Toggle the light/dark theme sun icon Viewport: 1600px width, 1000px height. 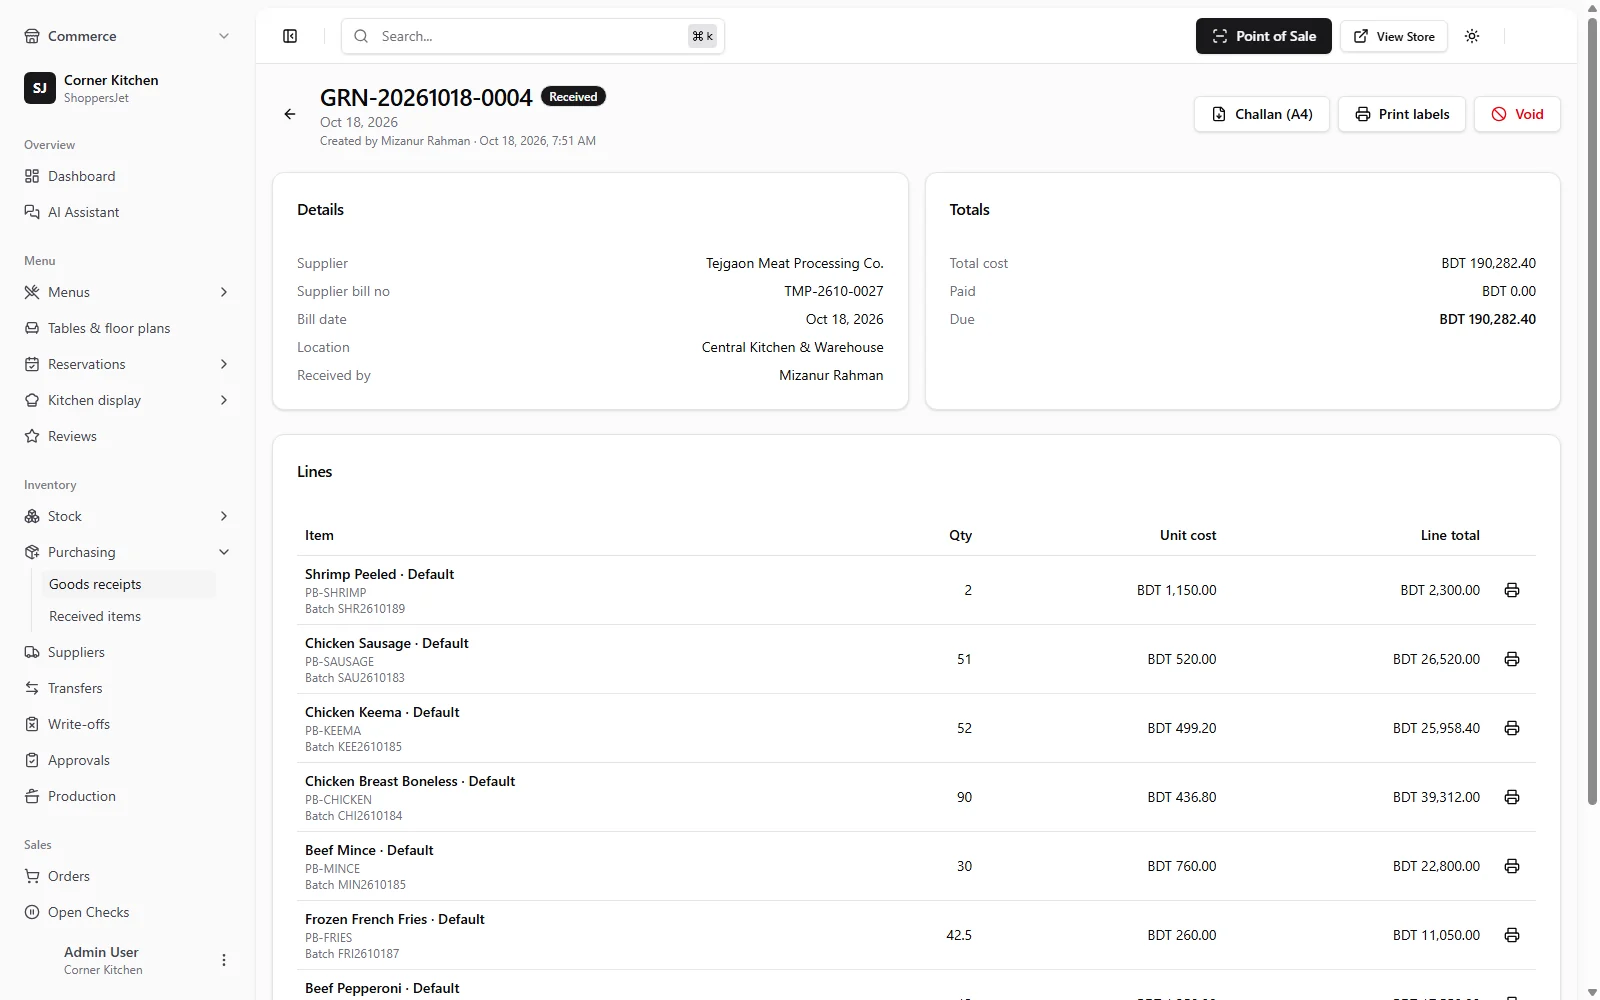1472,36
